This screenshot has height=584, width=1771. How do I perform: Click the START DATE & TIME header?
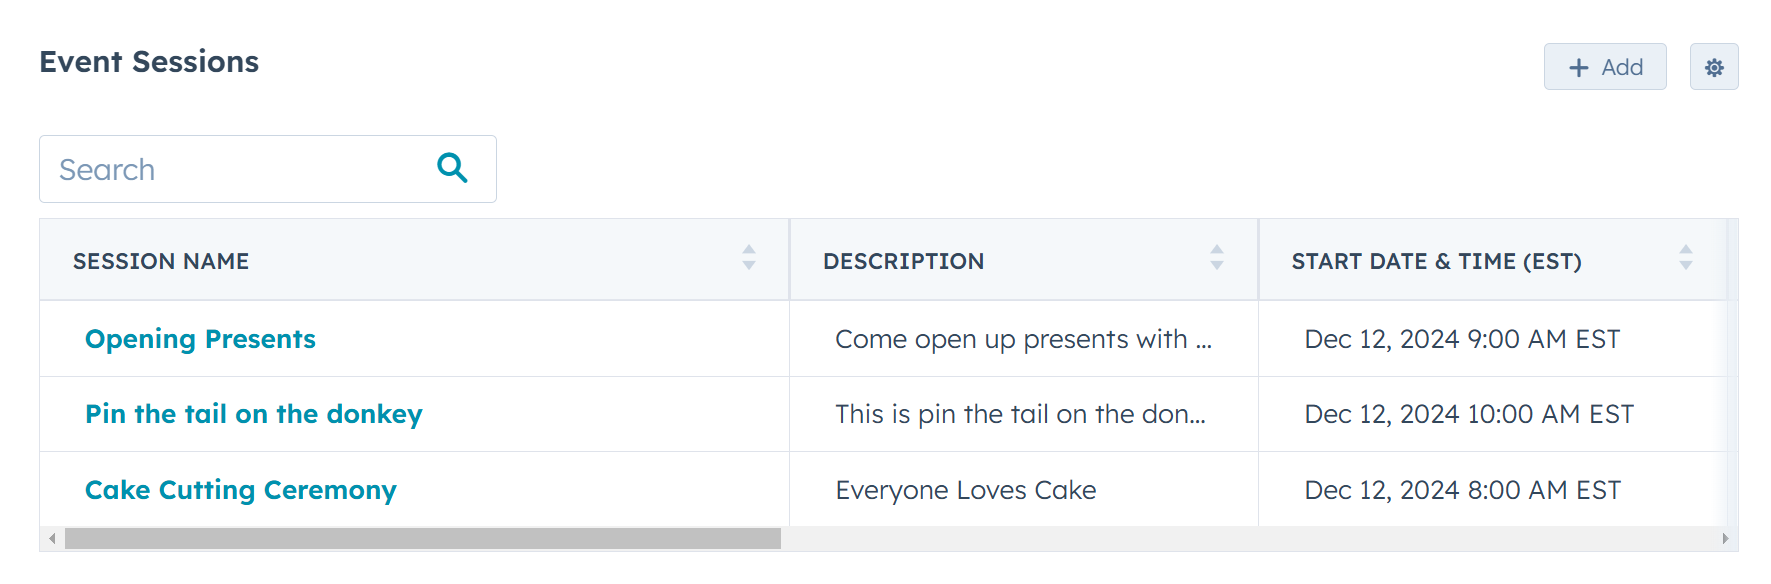[x=1436, y=261]
